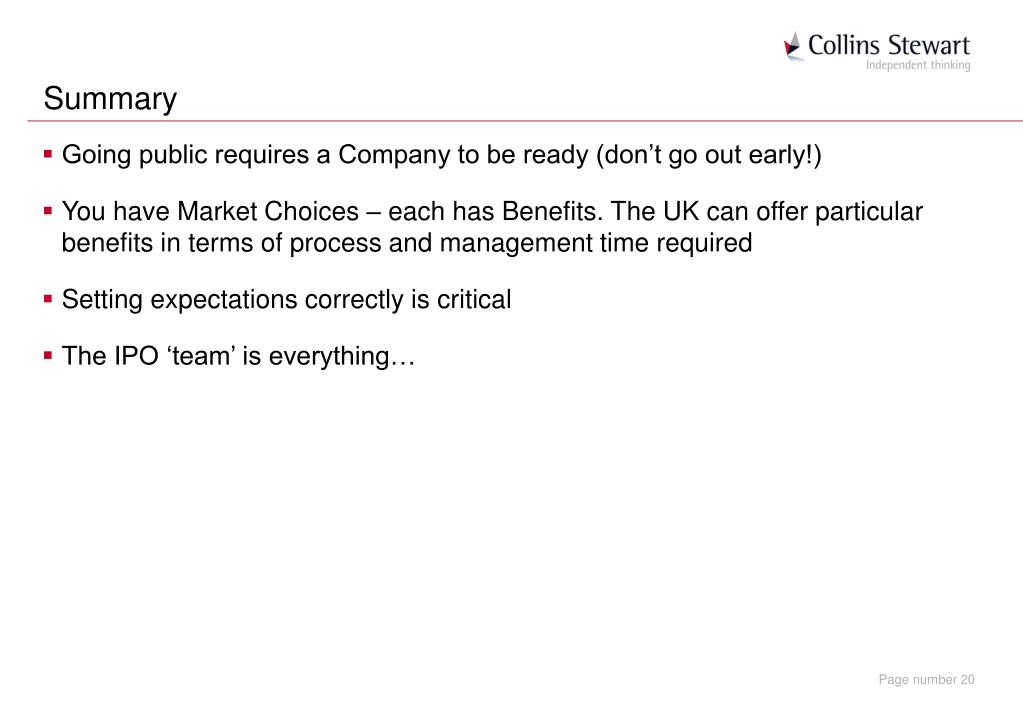Click the first red bullet marker

pos(48,155)
